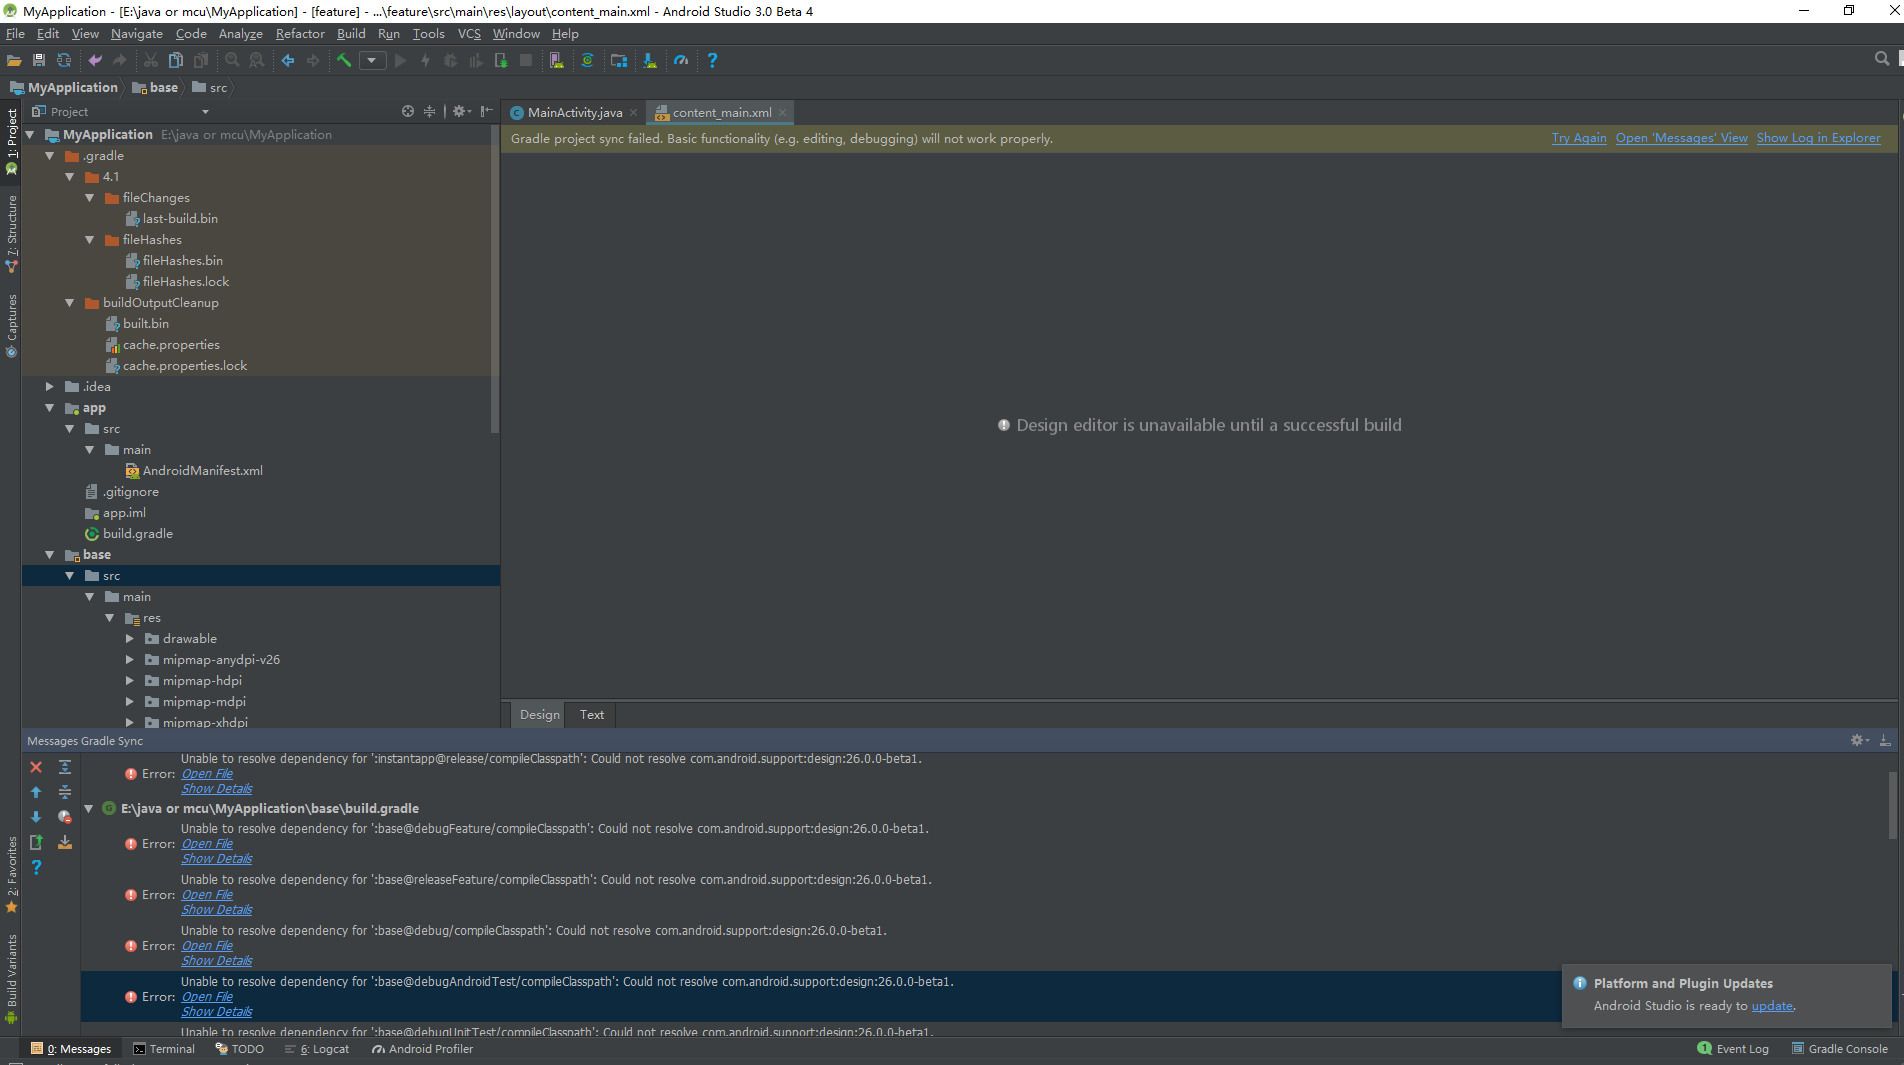
Task: Open run configuration dropdown in toolbar
Action: 372,61
